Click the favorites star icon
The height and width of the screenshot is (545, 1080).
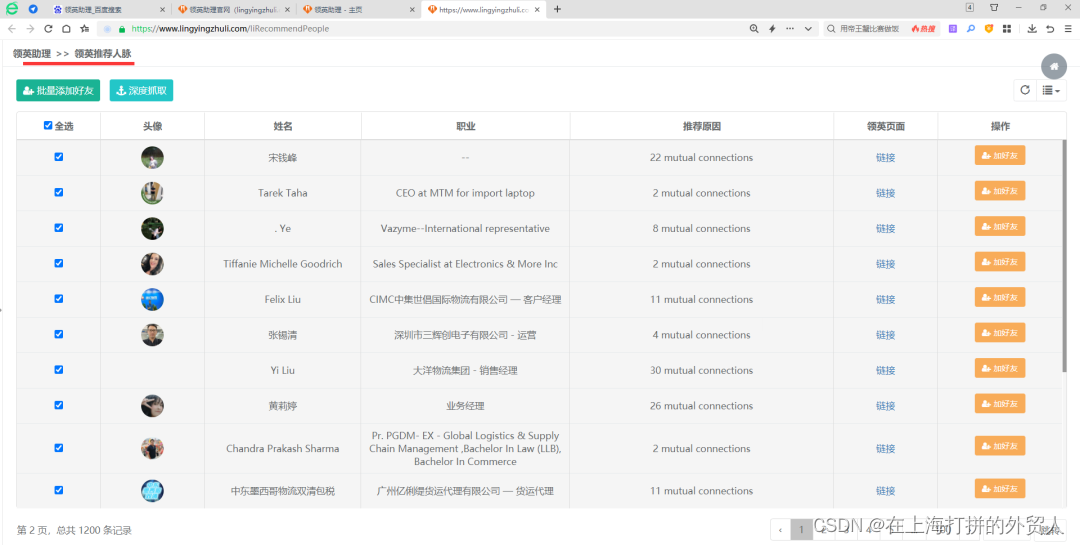coord(84,29)
